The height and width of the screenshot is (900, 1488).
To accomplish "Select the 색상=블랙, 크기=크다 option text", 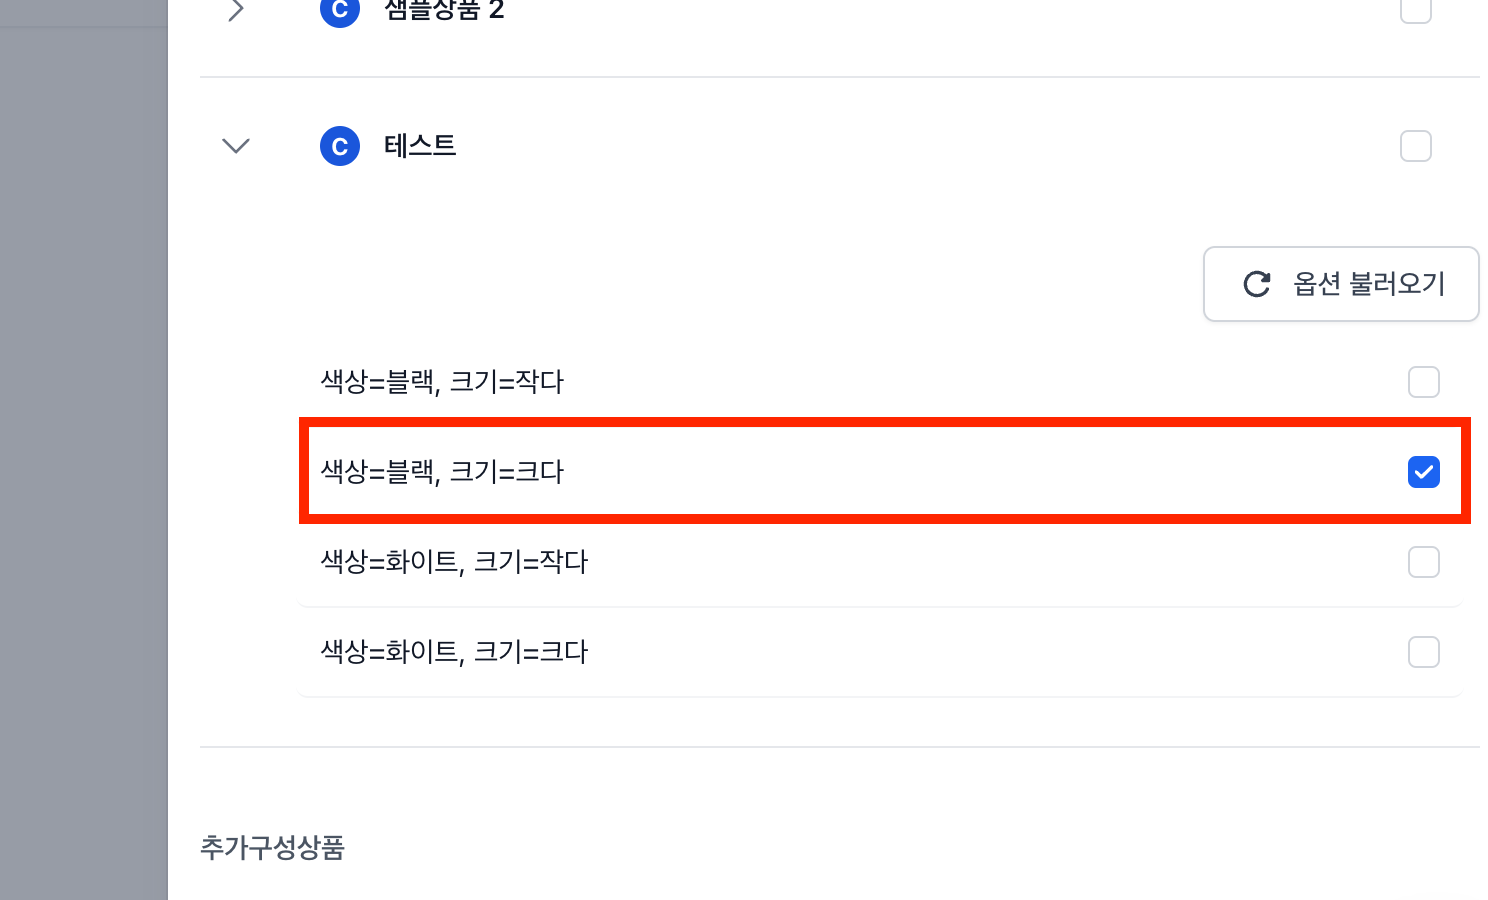I will (442, 472).
